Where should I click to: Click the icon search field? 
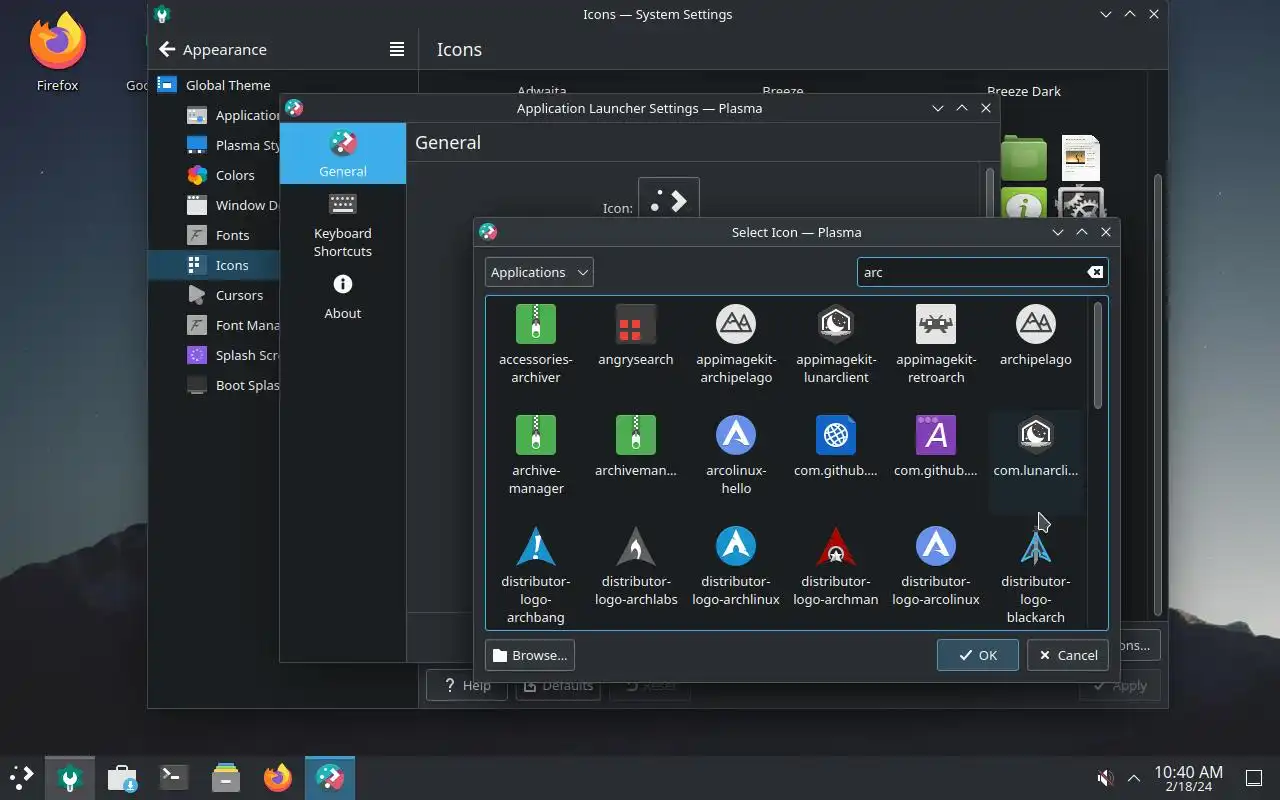[982, 272]
